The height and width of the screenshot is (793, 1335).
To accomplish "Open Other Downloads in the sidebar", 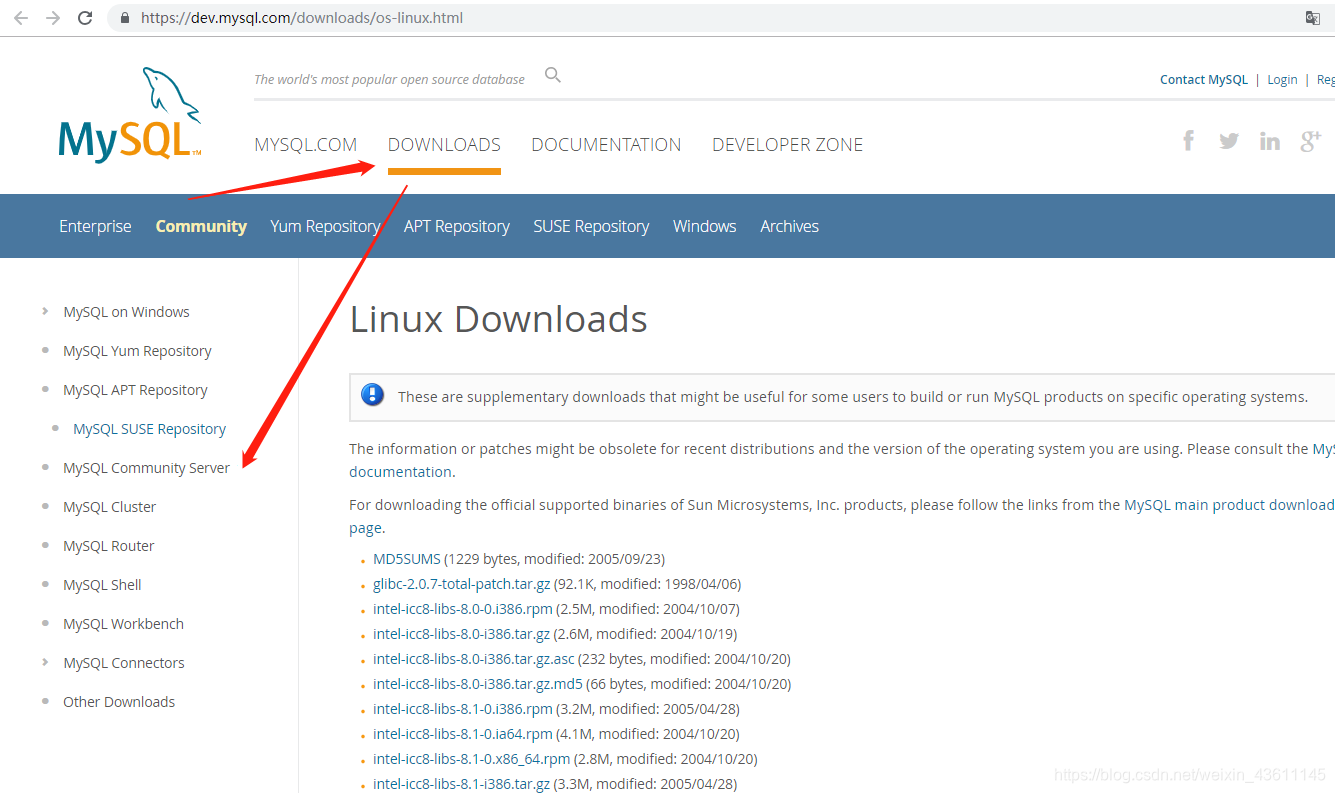I will pyautogui.click(x=119, y=702).
